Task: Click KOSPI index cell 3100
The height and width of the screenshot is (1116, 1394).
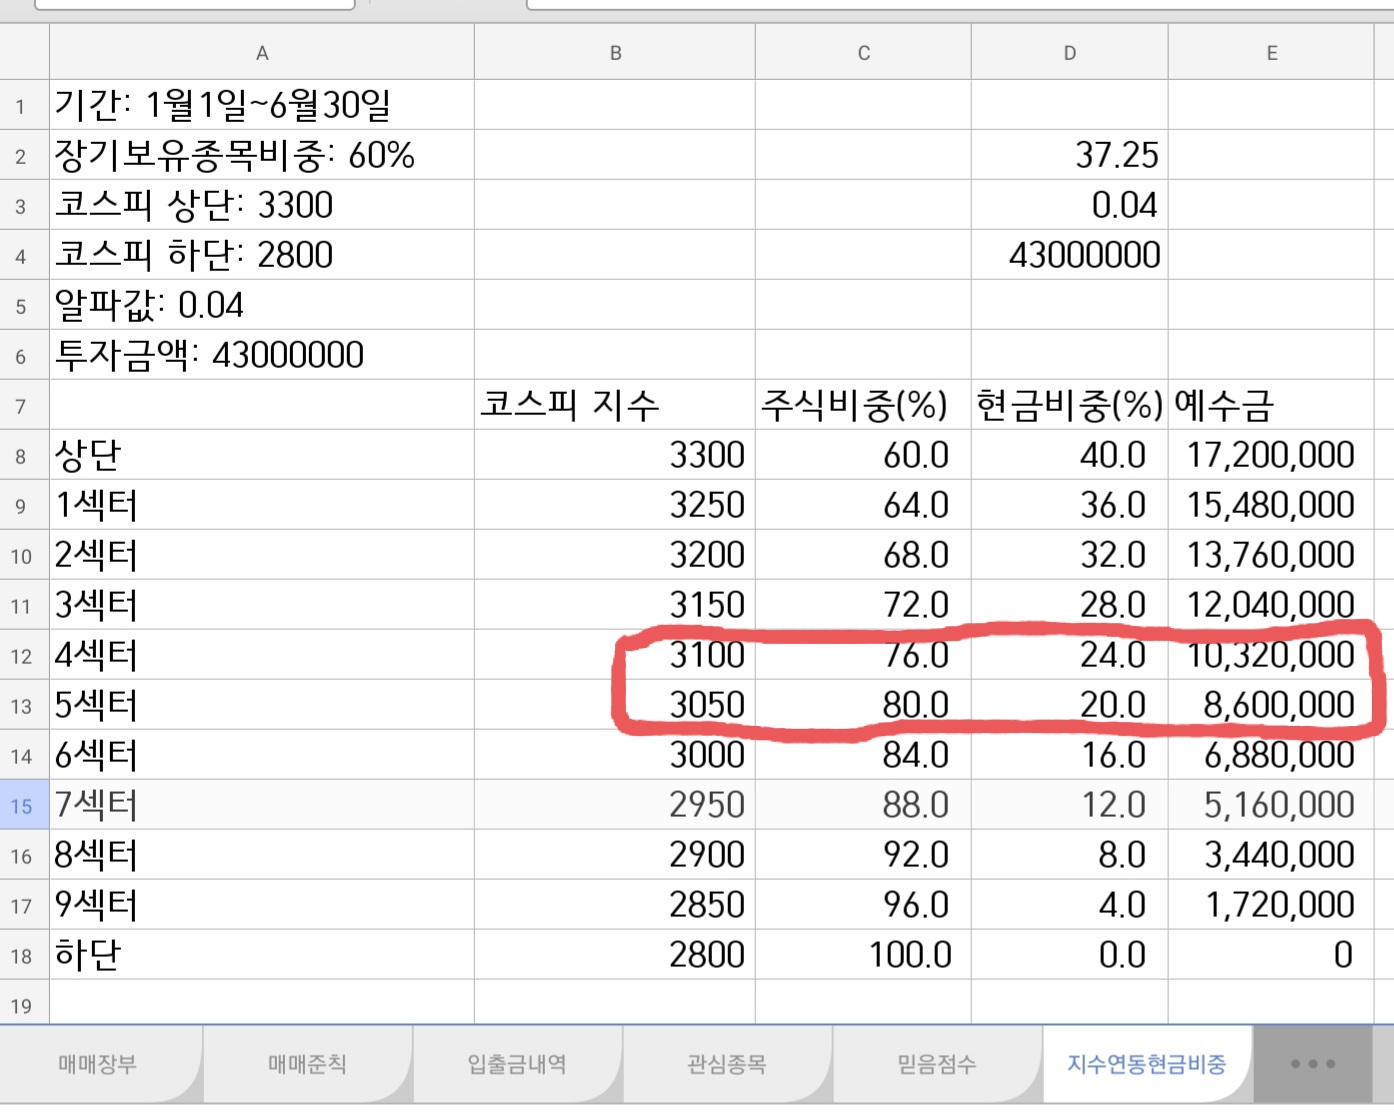Action: (615, 655)
